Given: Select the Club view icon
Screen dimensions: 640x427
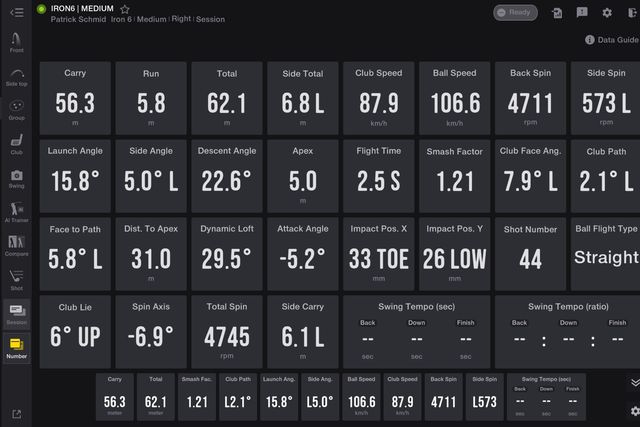Looking at the screenshot, I should 16,144.
